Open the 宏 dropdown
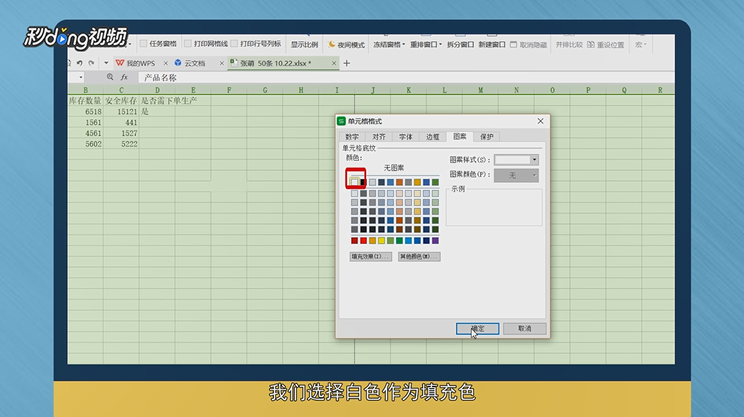 pos(641,45)
